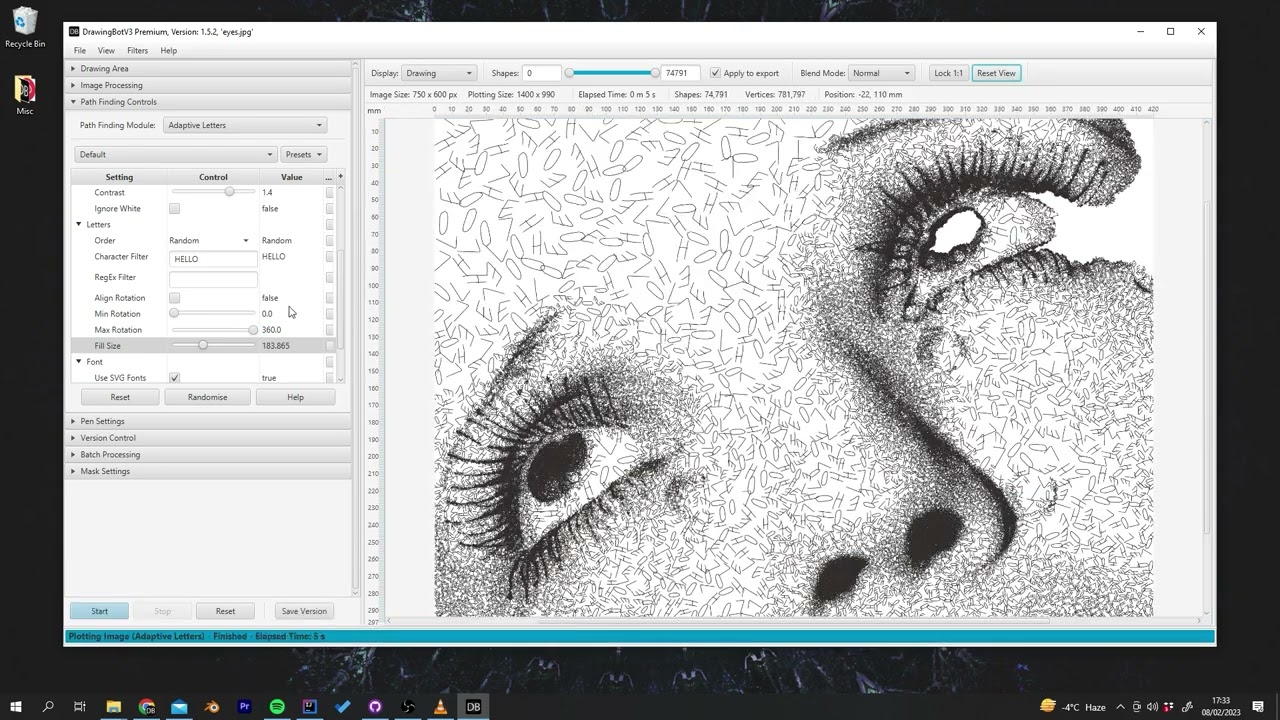This screenshot has width=1280, height=720.
Task: Open Spotify from taskbar
Action: [277, 707]
